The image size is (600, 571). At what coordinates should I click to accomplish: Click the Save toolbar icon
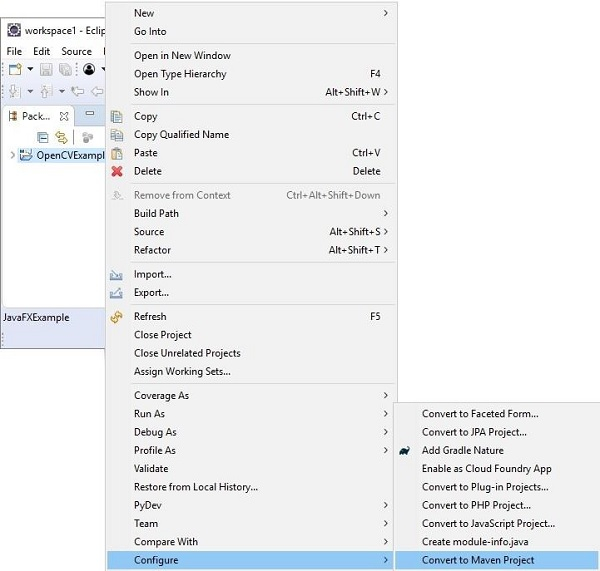click(47, 70)
